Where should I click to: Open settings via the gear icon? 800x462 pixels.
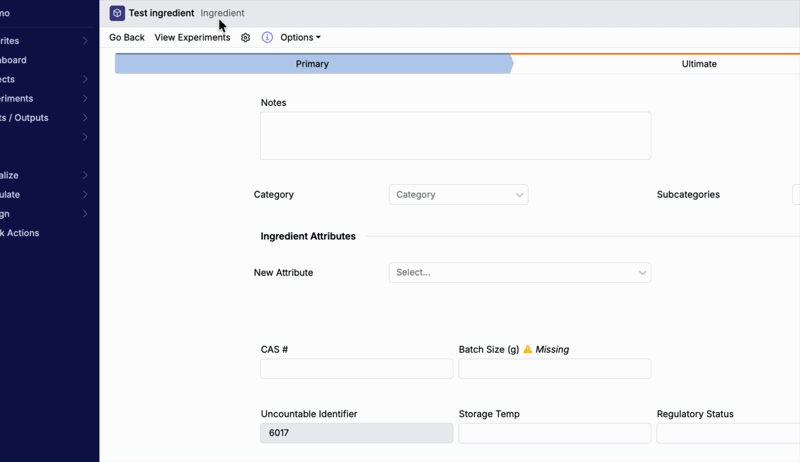[x=246, y=38]
